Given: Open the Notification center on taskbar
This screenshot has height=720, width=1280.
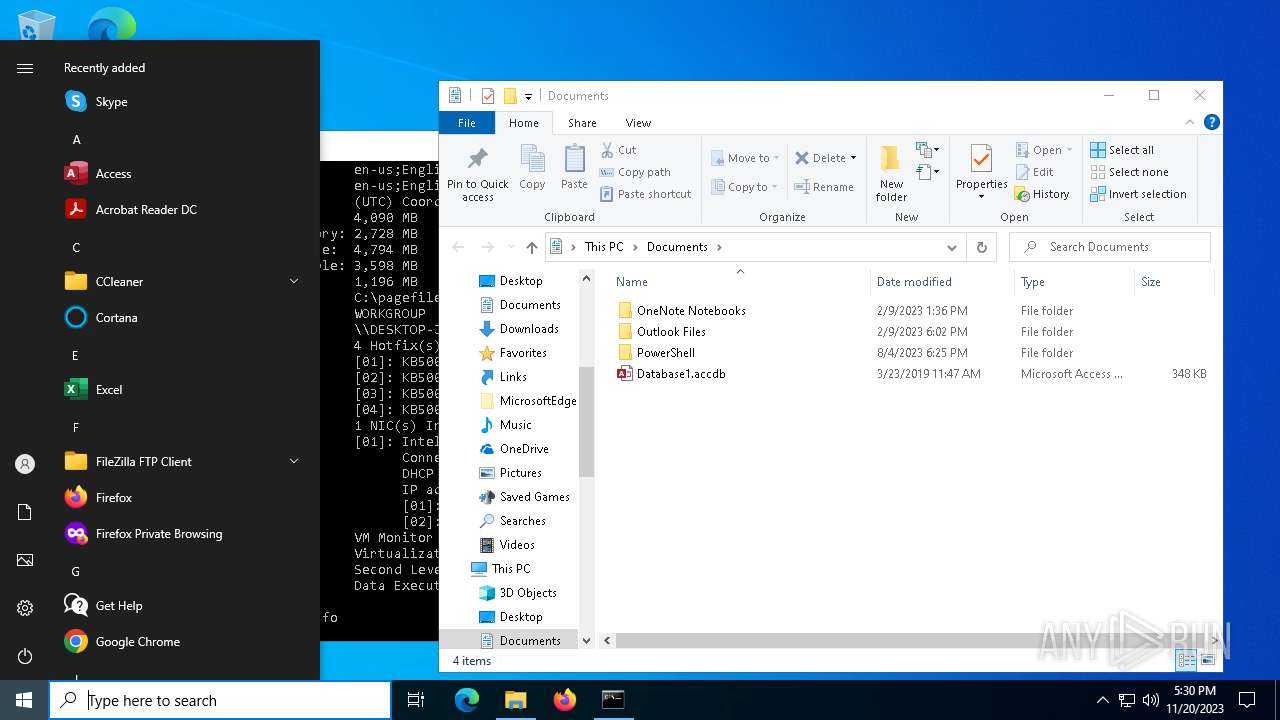Looking at the screenshot, I should (x=1247, y=701).
